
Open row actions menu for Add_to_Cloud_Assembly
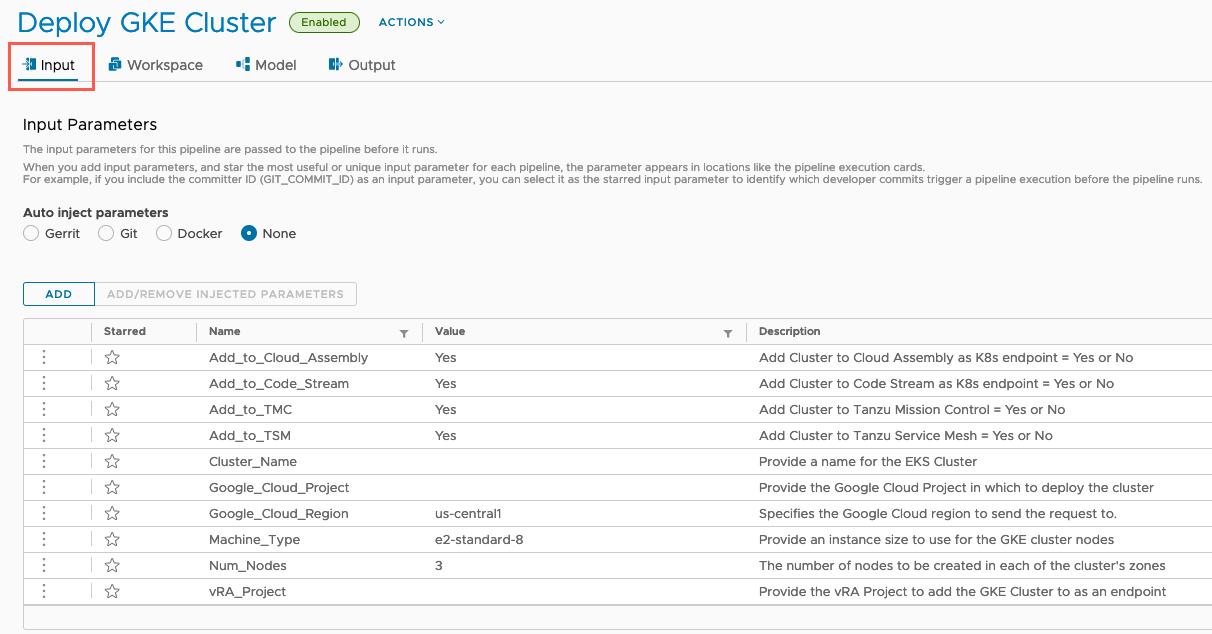(x=44, y=357)
